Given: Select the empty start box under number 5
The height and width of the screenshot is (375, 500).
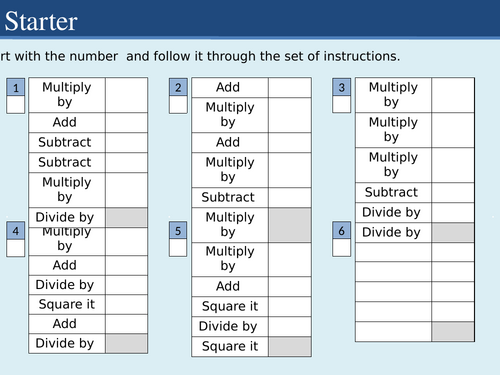Looking at the screenshot, I should pos(178,248).
